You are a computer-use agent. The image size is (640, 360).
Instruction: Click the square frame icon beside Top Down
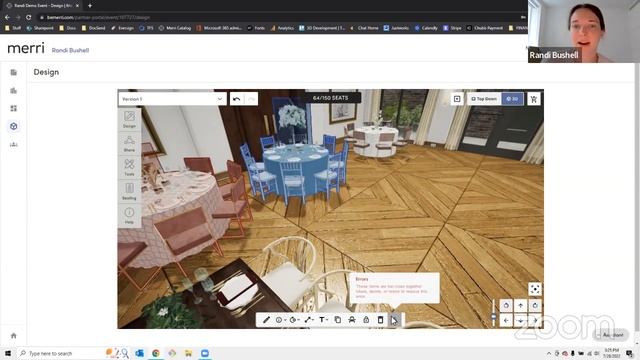(457, 99)
